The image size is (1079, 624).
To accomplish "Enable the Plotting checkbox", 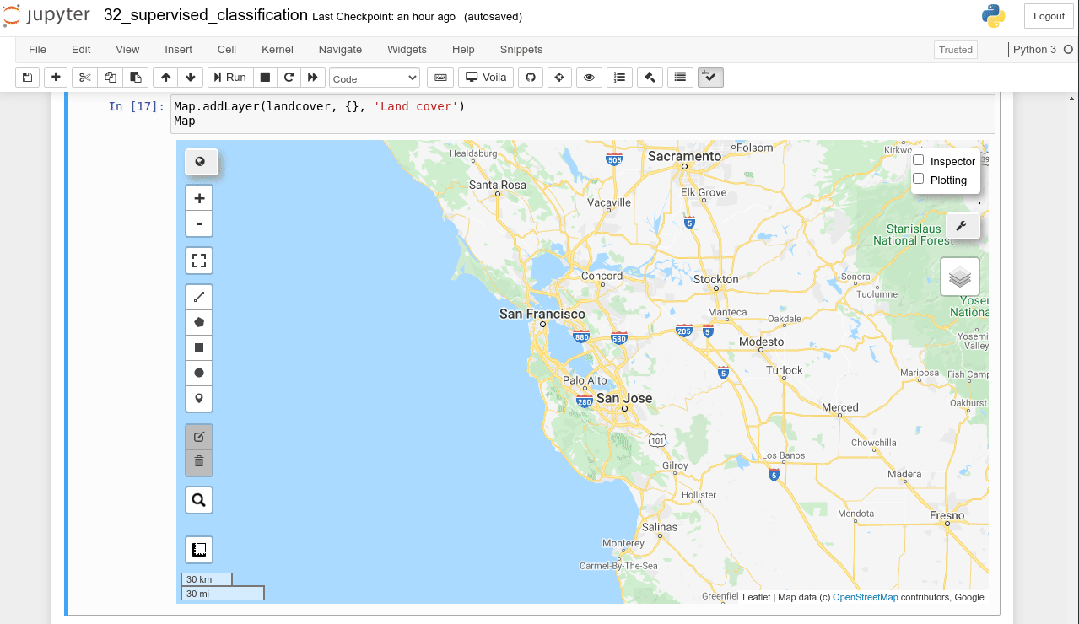I will (x=919, y=179).
